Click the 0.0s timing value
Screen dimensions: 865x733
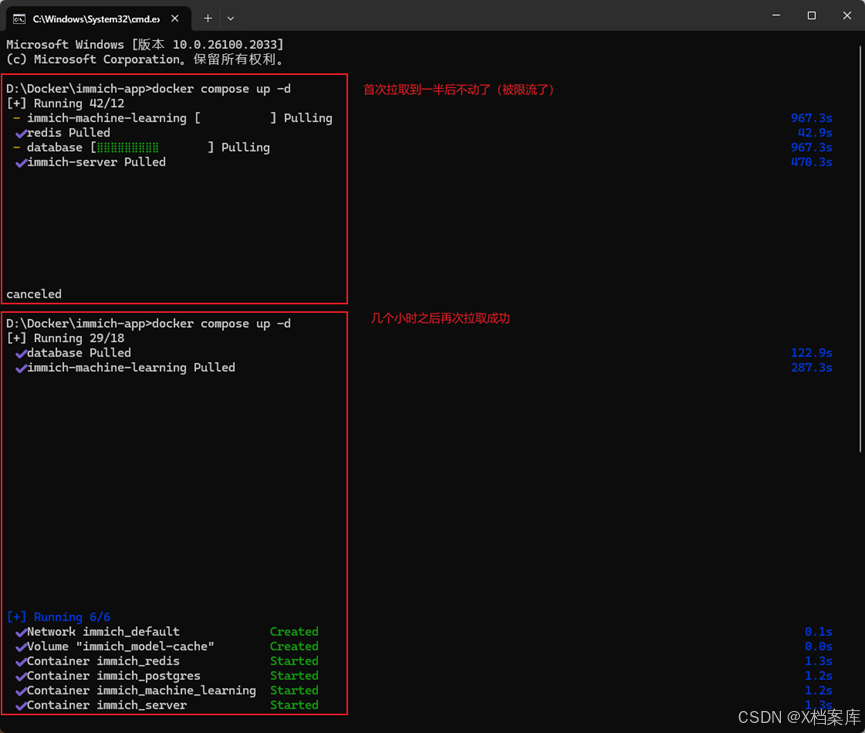[819, 646]
